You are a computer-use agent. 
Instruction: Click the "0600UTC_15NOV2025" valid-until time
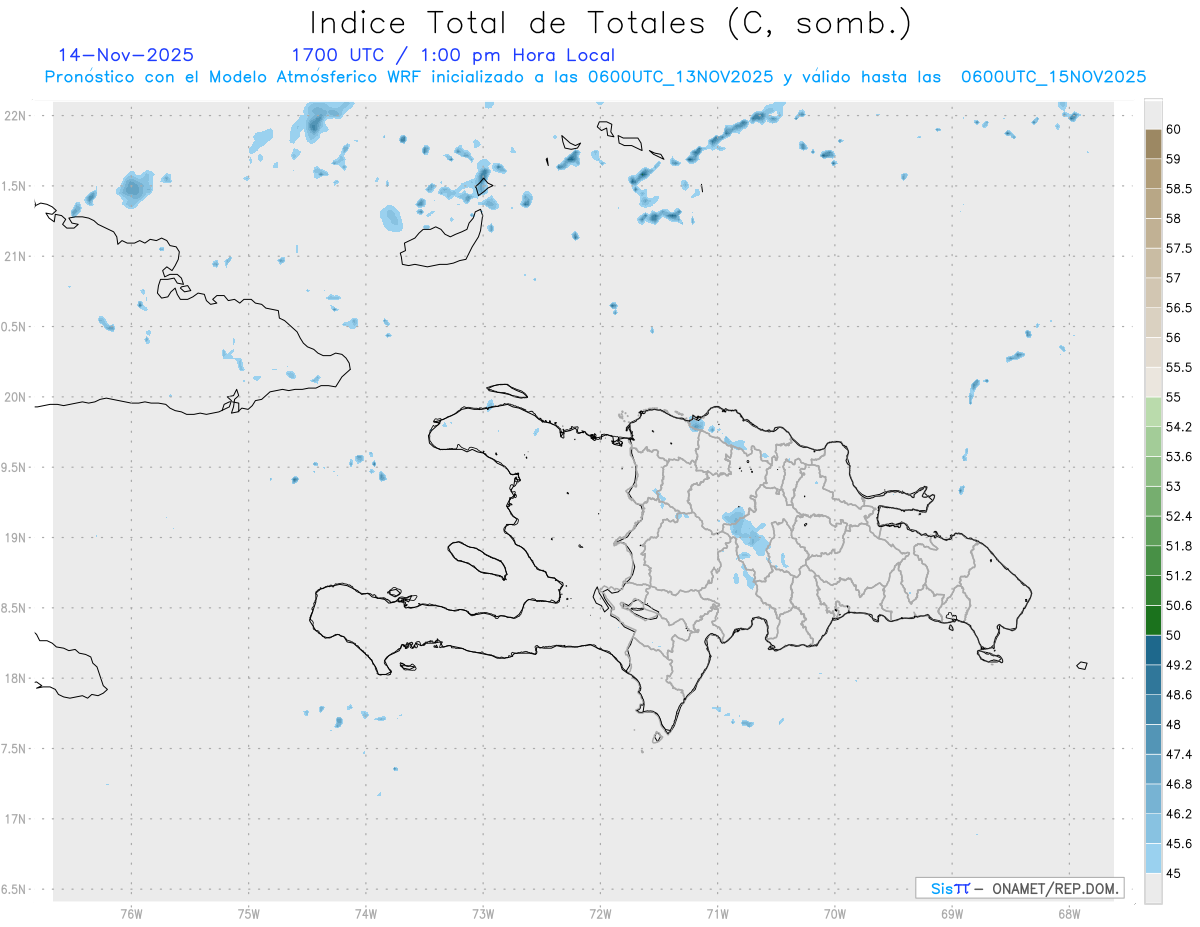click(1053, 77)
